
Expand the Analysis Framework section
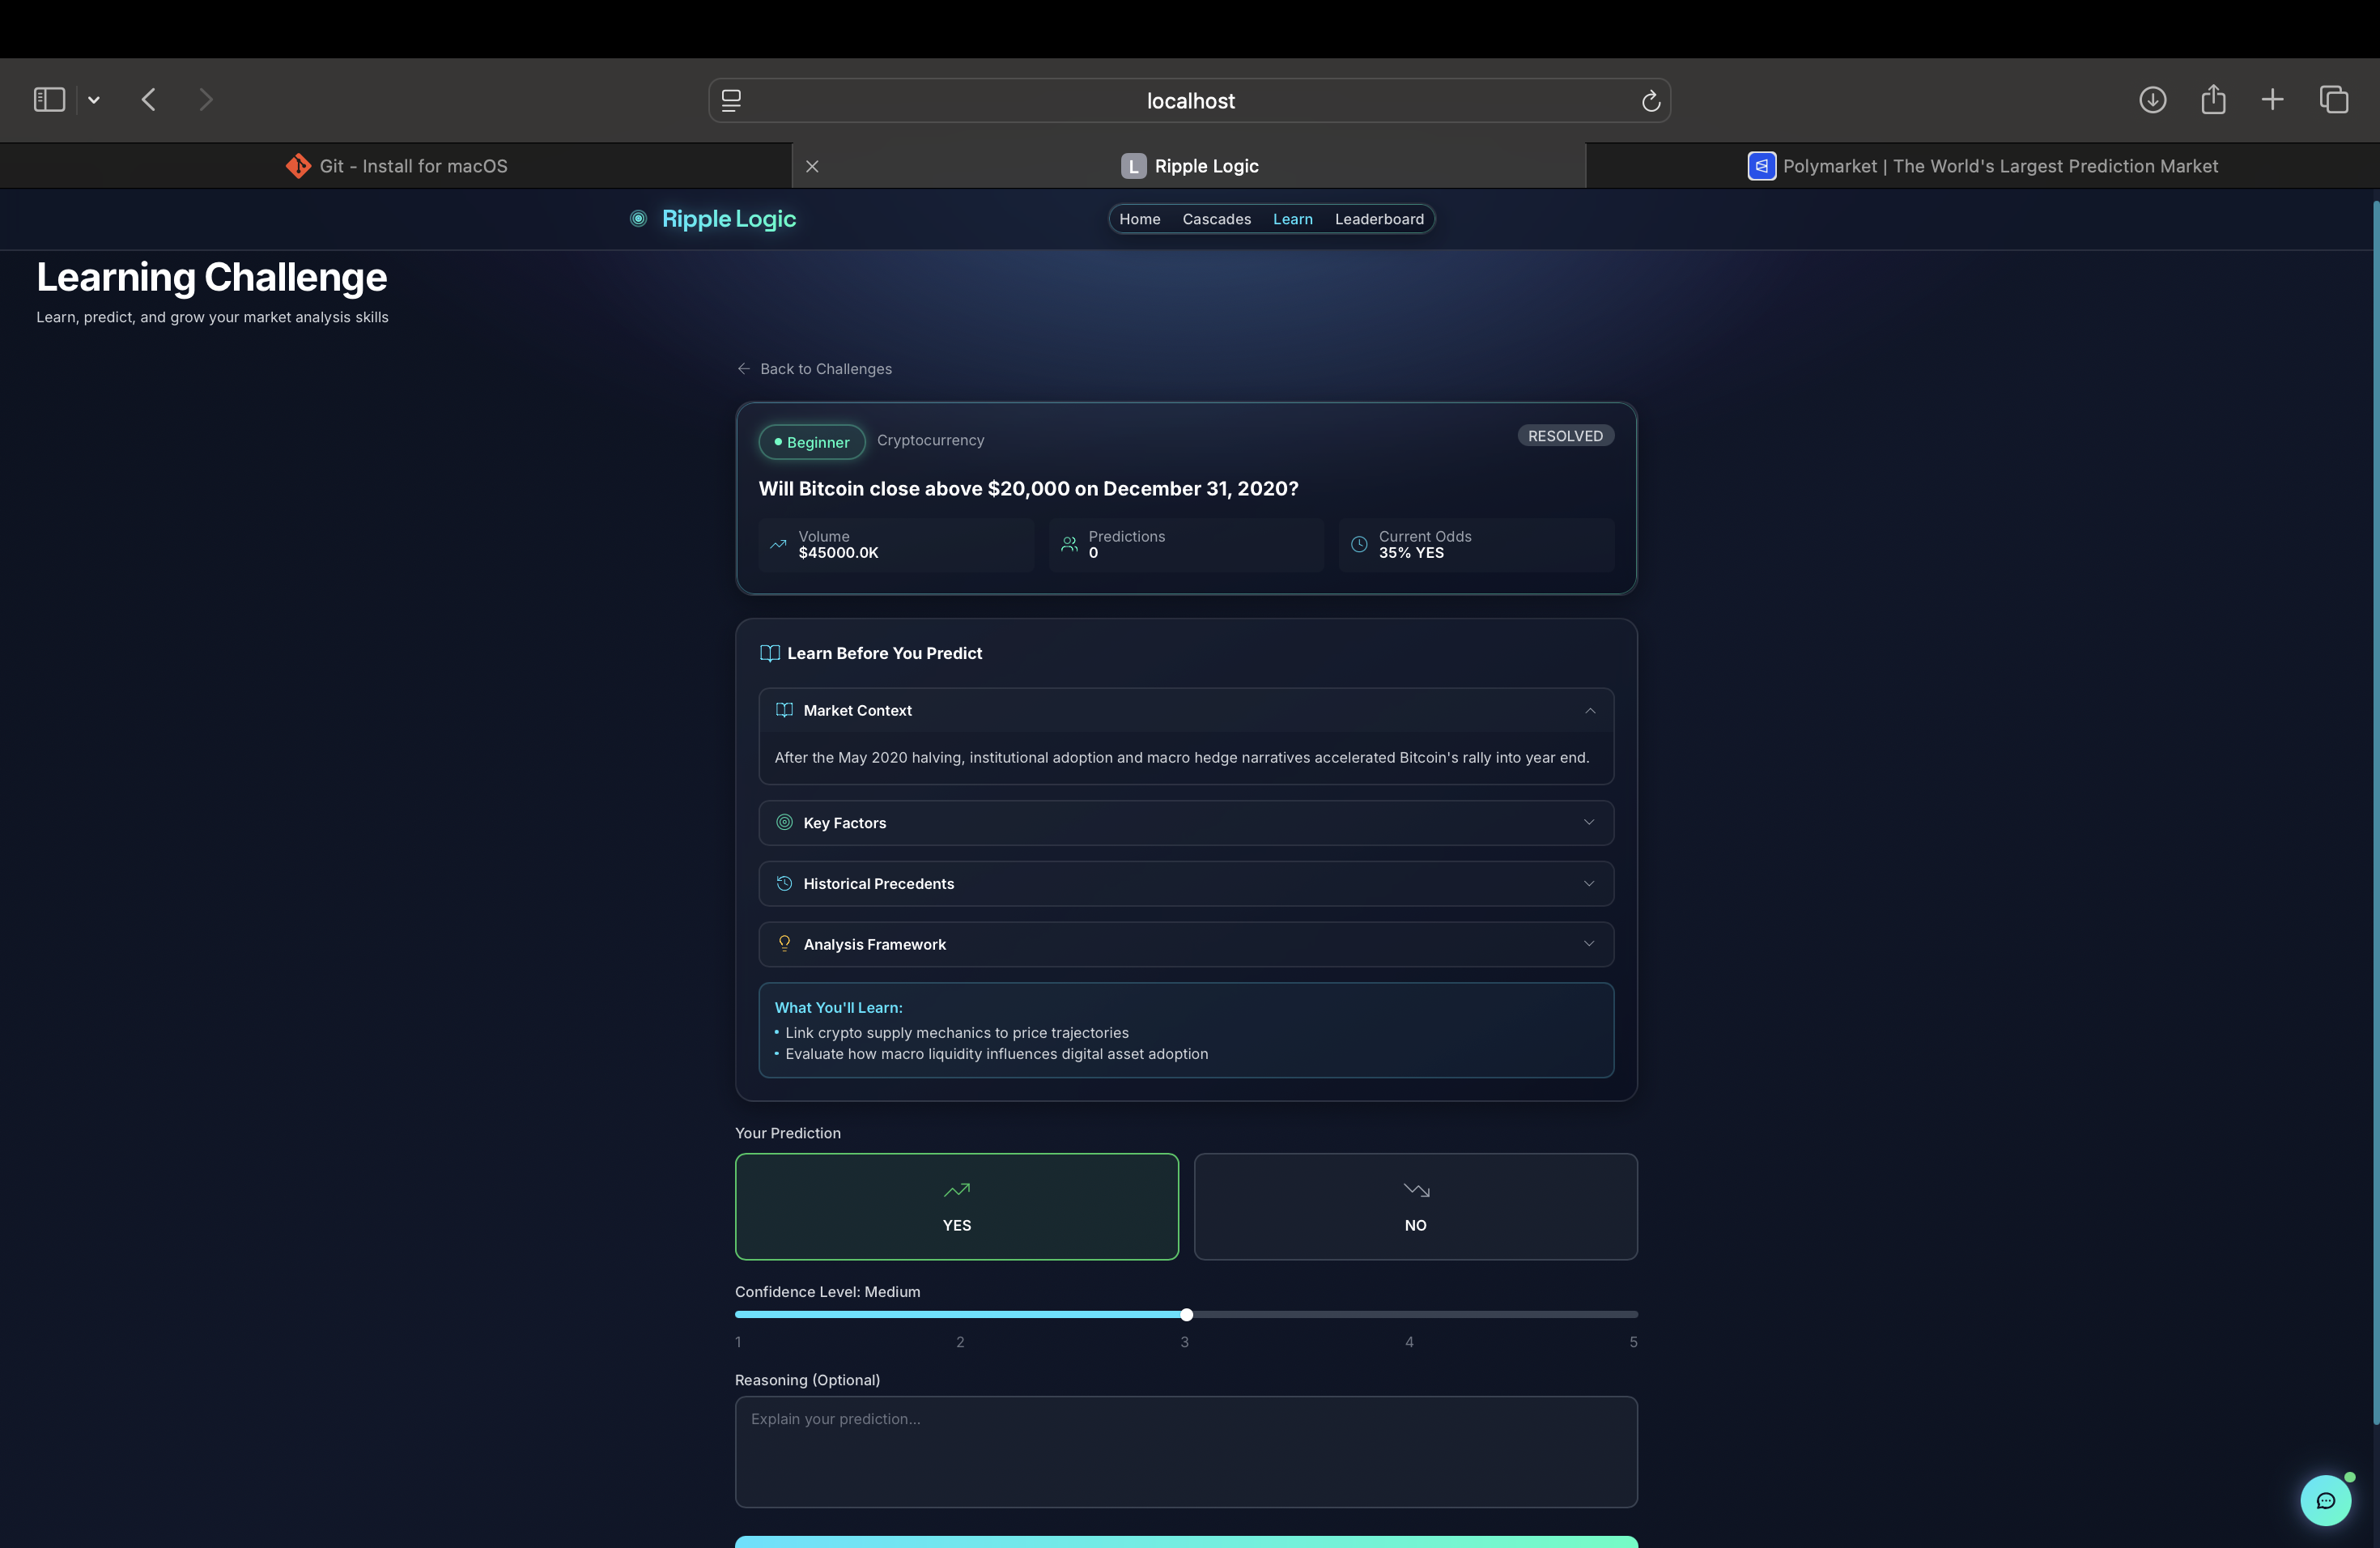[x=1185, y=944]
